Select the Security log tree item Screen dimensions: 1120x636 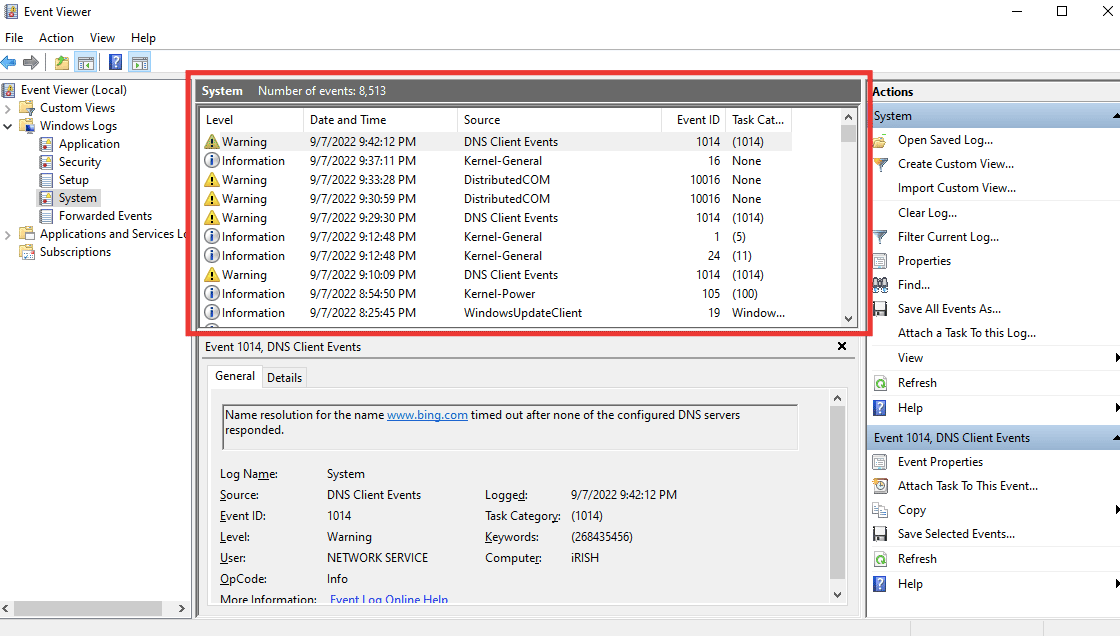click(x=79, y=162)
